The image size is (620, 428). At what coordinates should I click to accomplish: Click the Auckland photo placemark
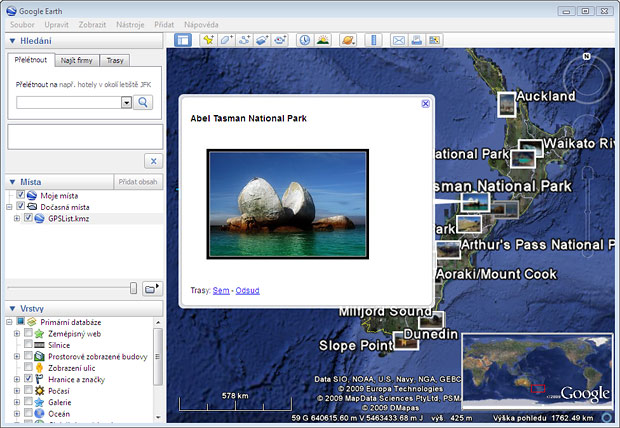point(507,104)
